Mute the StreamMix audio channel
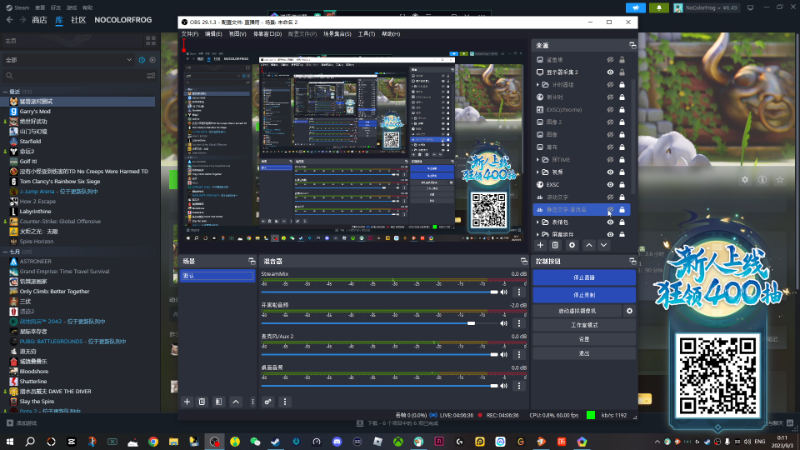The width and height of the screenshot is (800, 450). pyautogui.click(x=504, y=292)
